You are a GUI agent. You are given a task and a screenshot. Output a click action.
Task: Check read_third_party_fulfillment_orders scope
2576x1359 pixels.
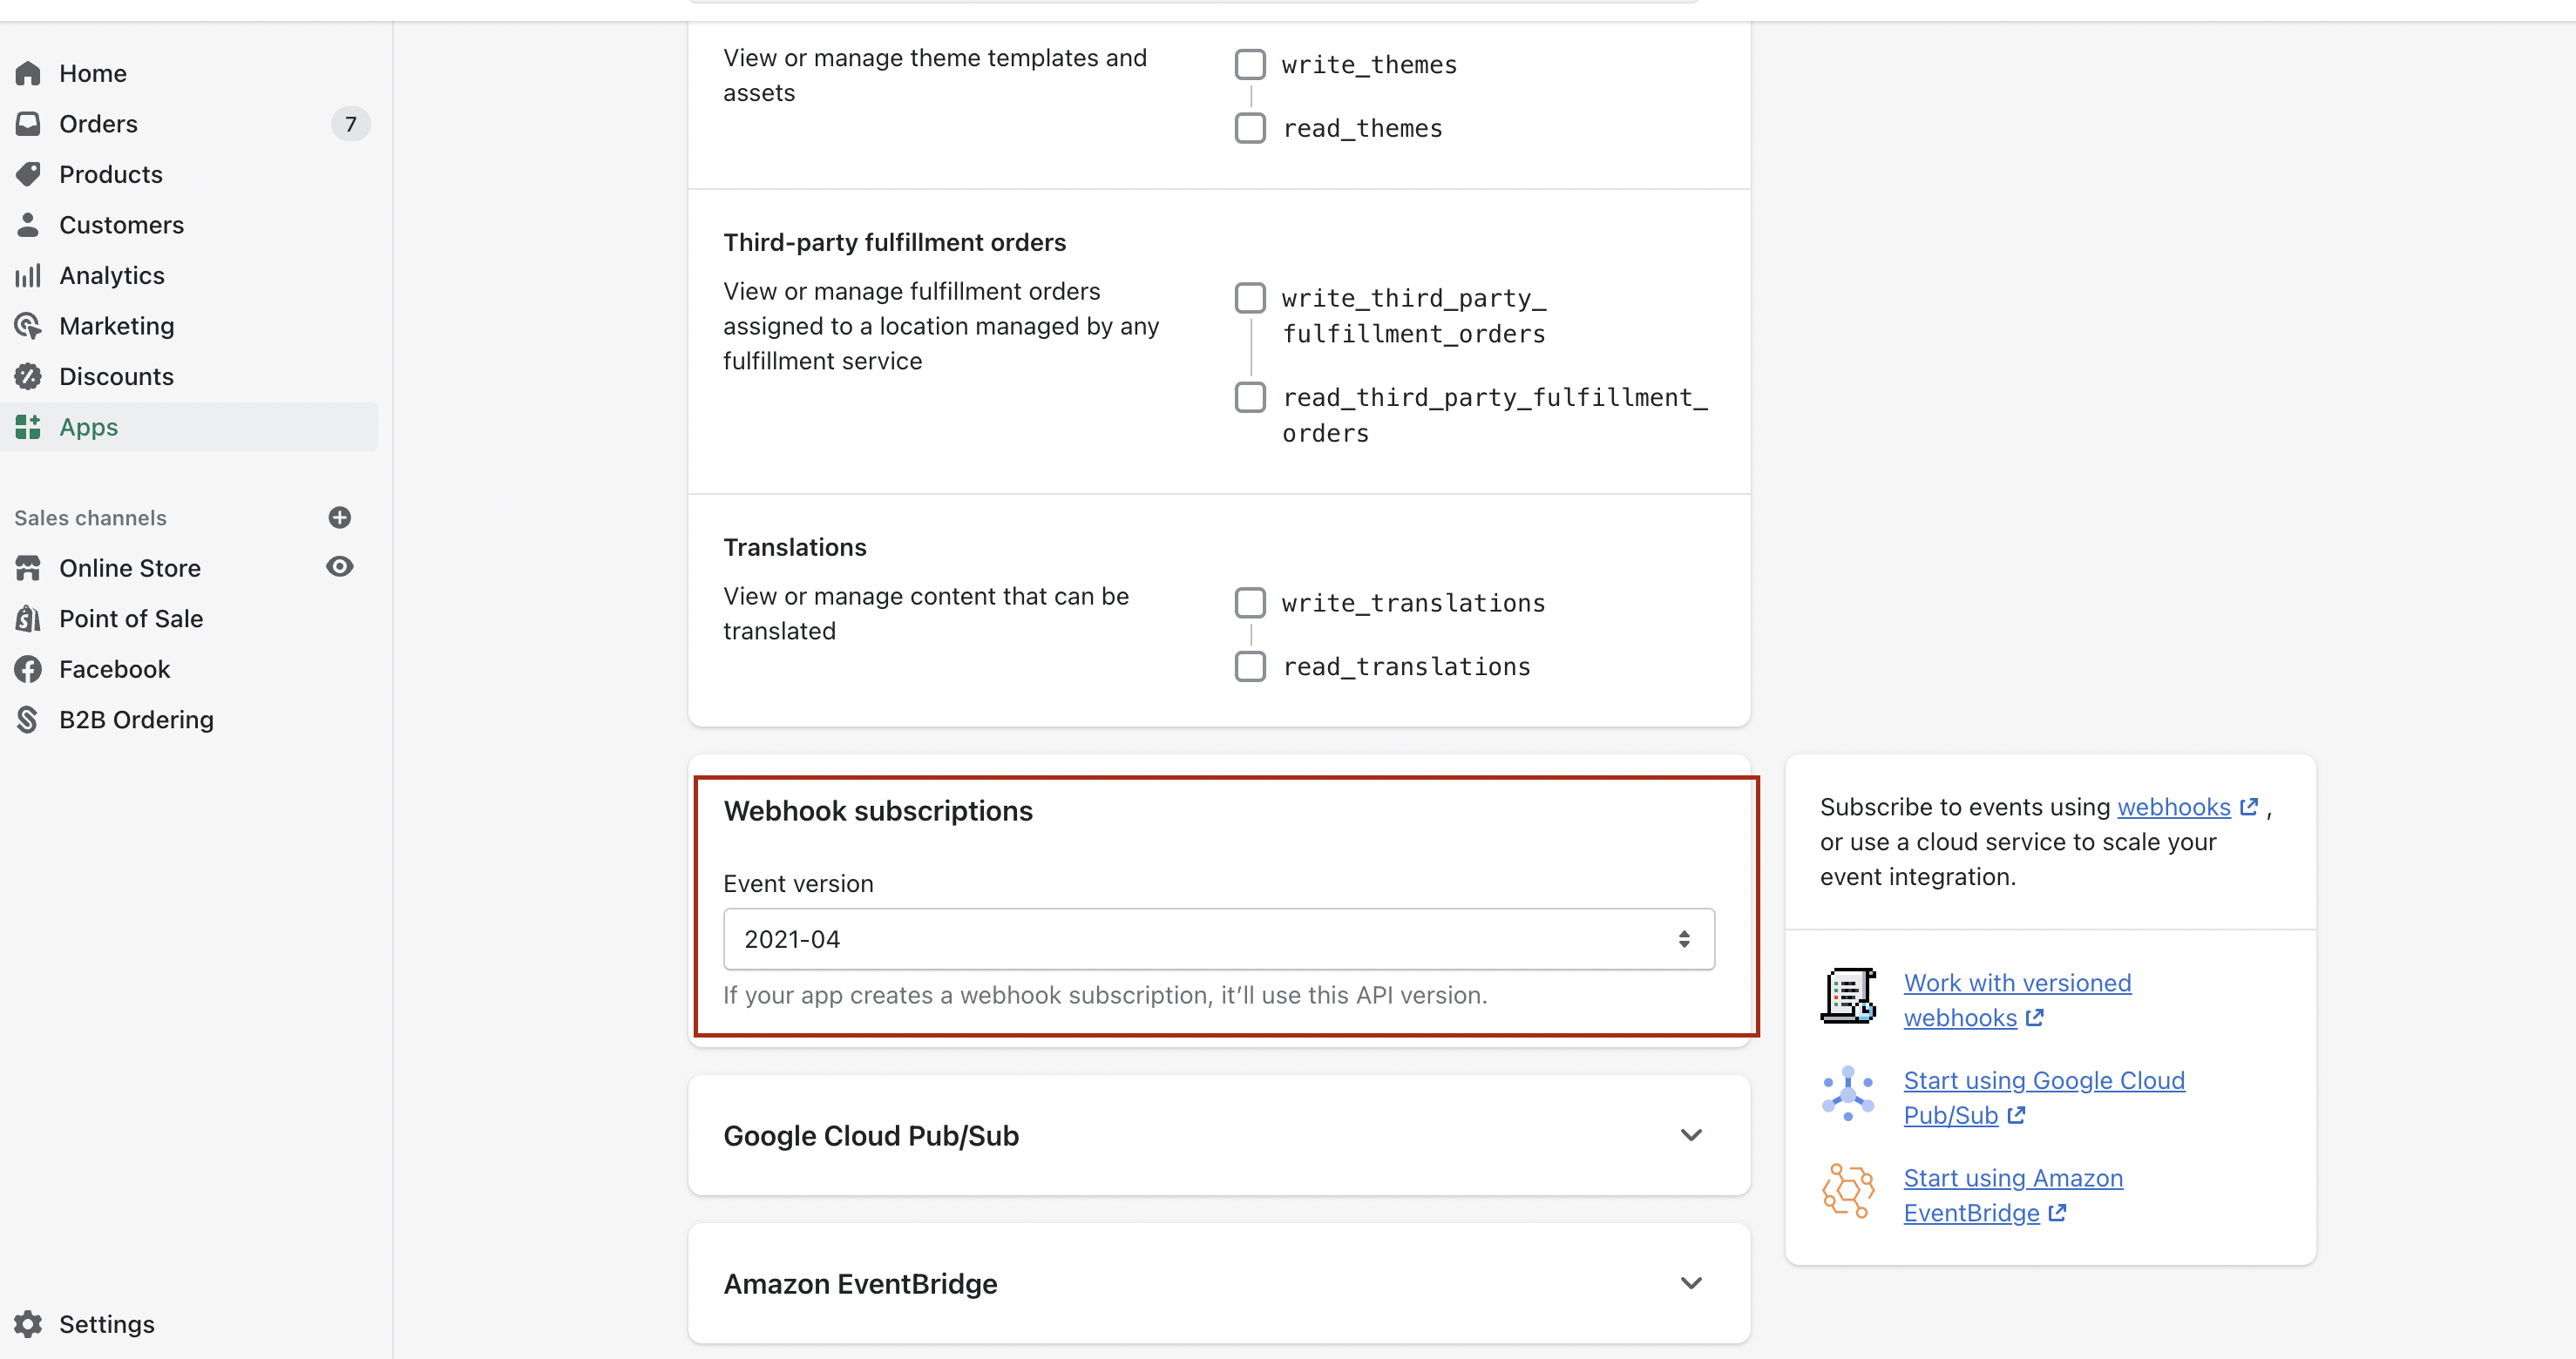point(1250,397)
